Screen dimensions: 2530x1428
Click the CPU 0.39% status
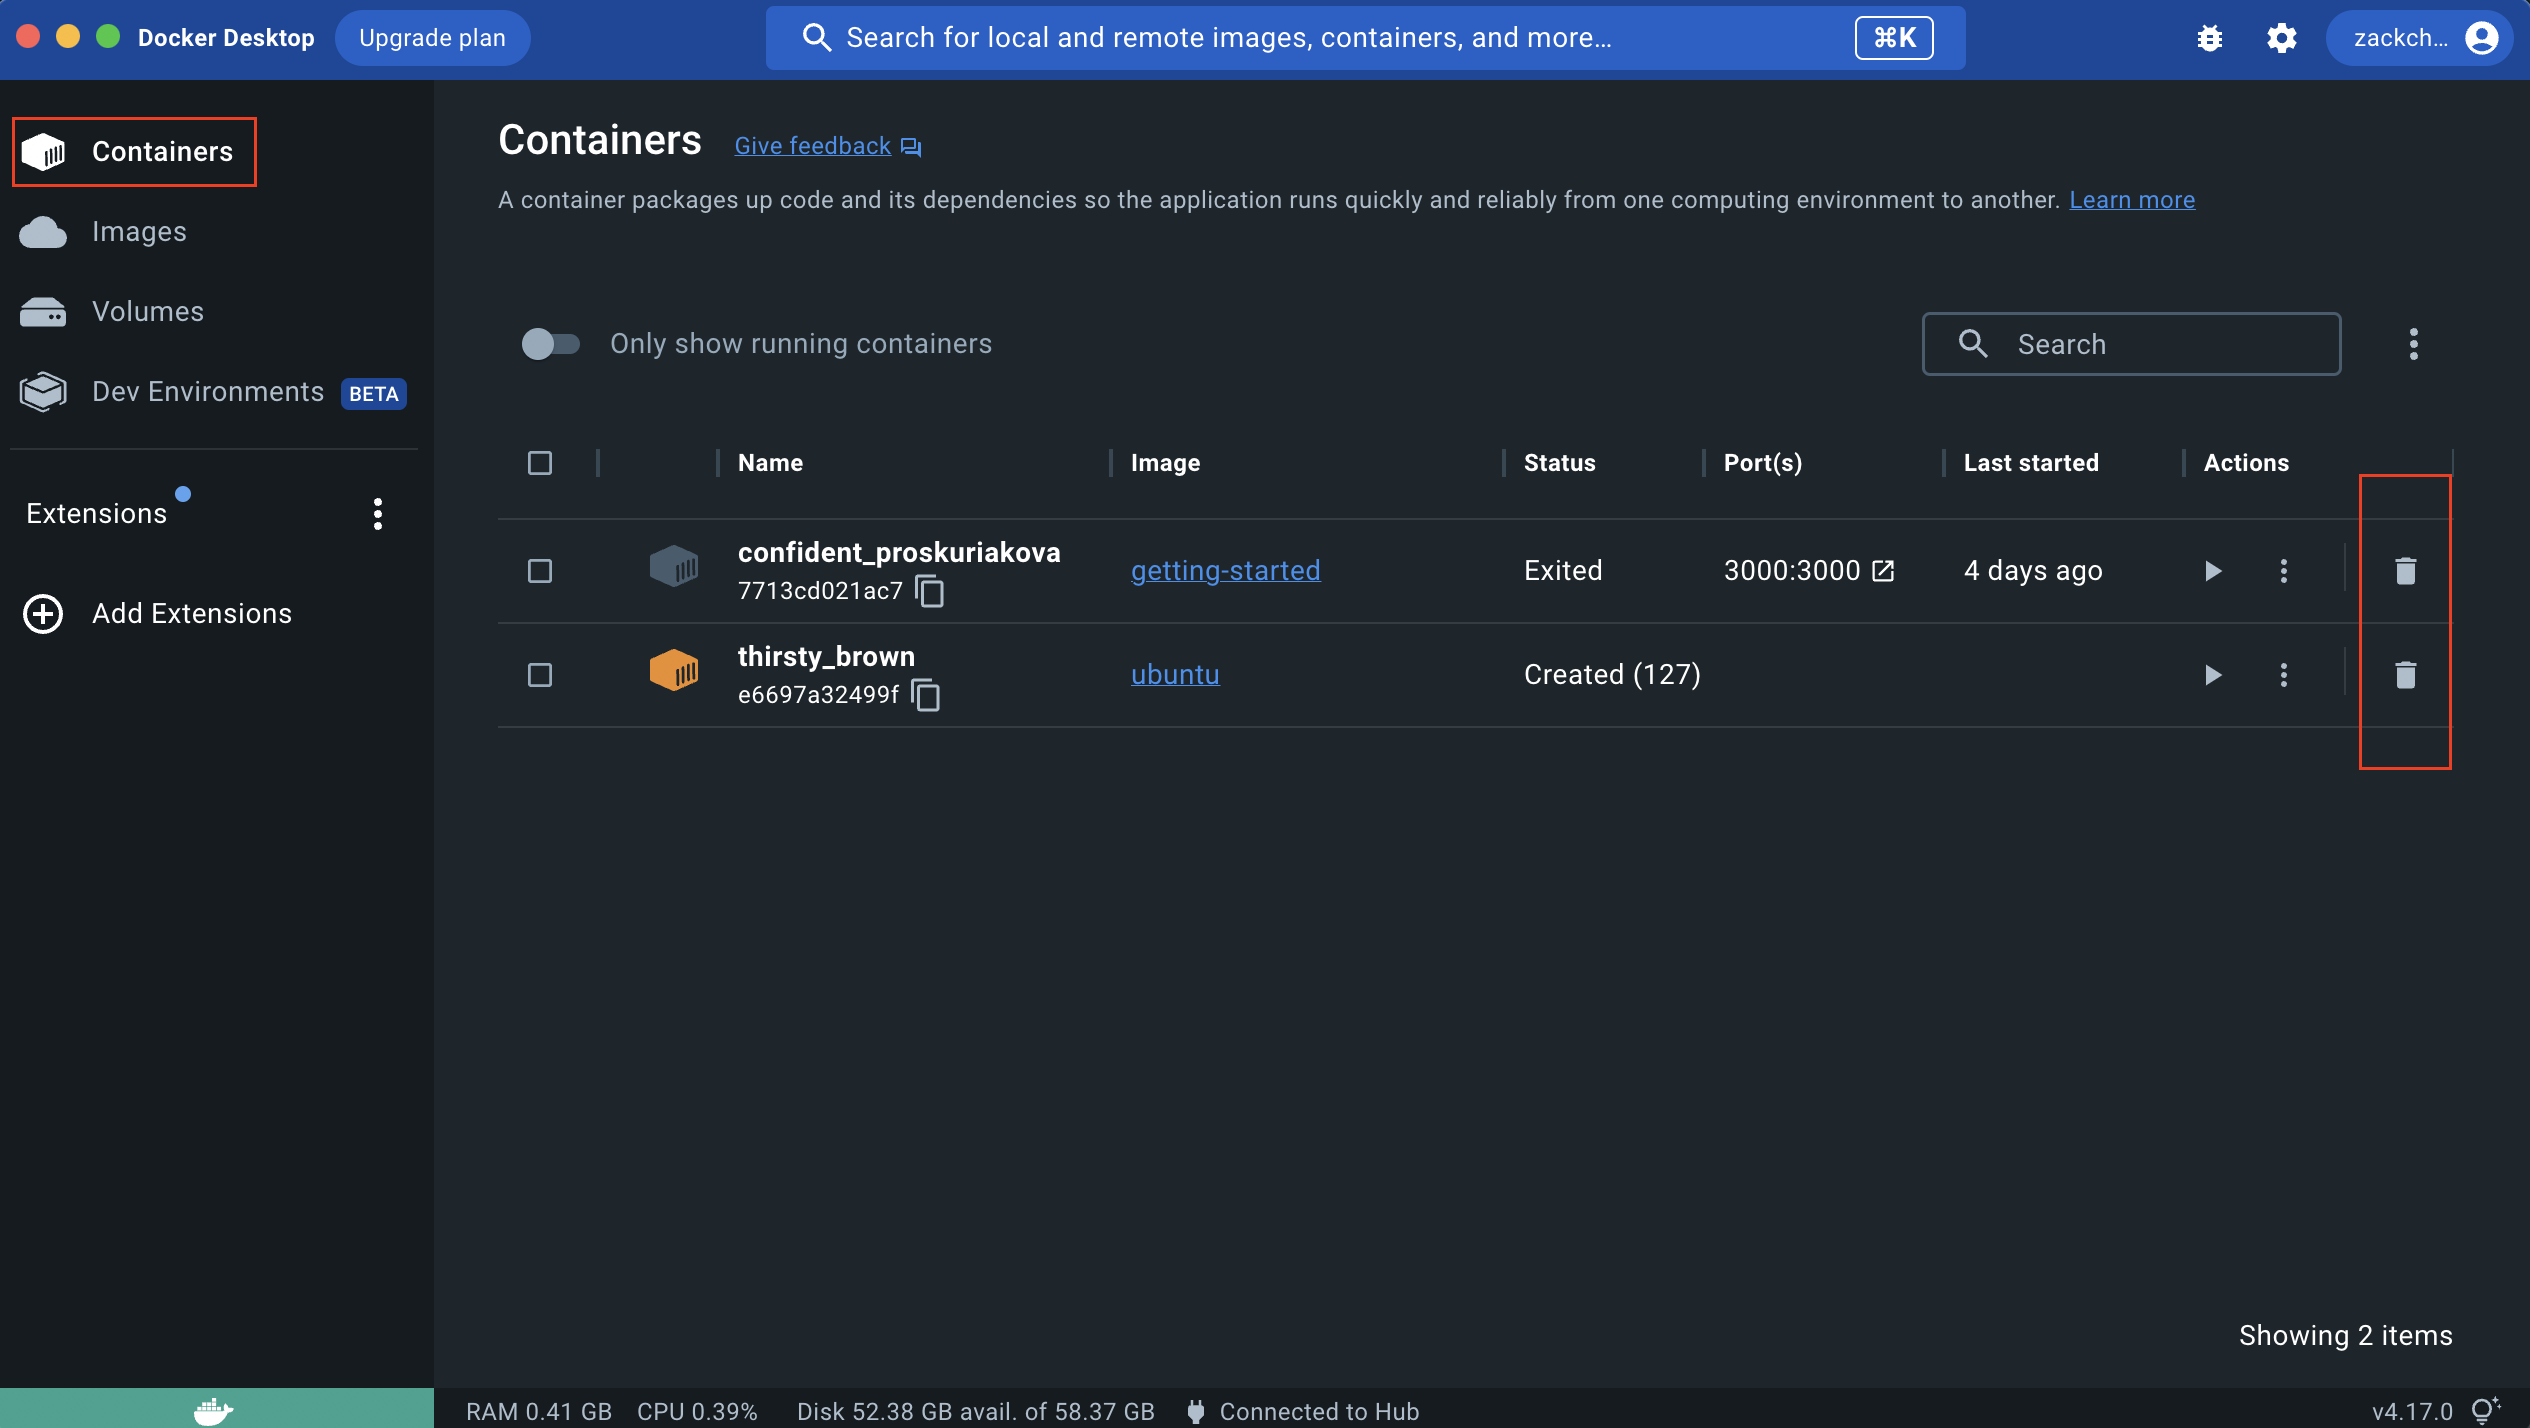point(697,1411)
